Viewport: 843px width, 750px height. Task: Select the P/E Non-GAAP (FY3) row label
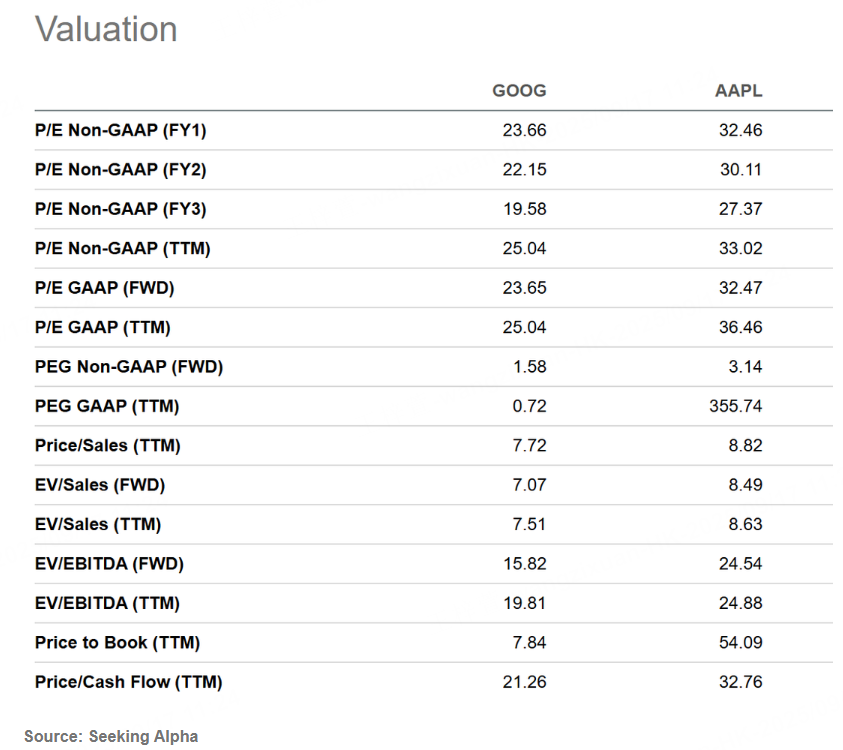(120, 209)
